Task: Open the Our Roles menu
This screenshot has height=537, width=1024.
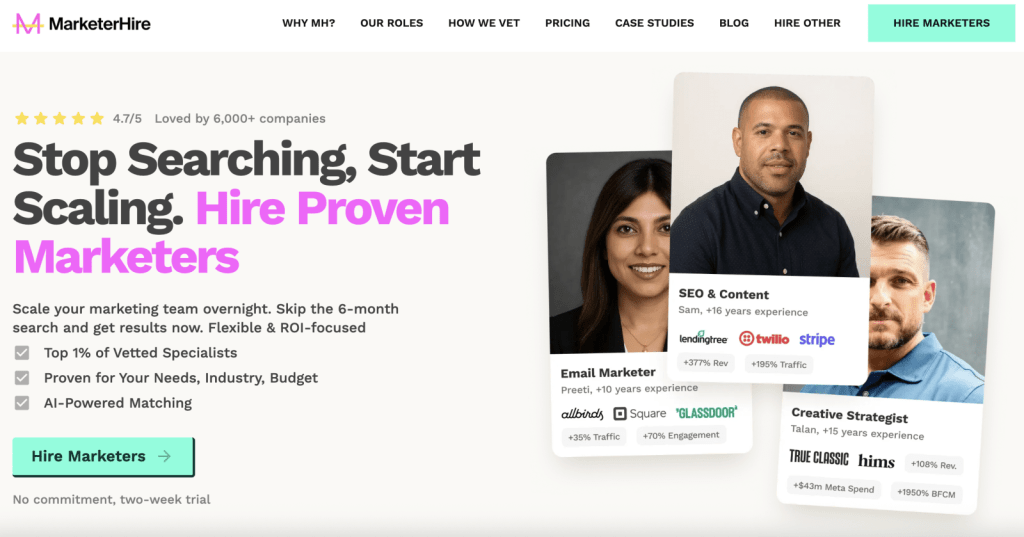Action: 392,23
